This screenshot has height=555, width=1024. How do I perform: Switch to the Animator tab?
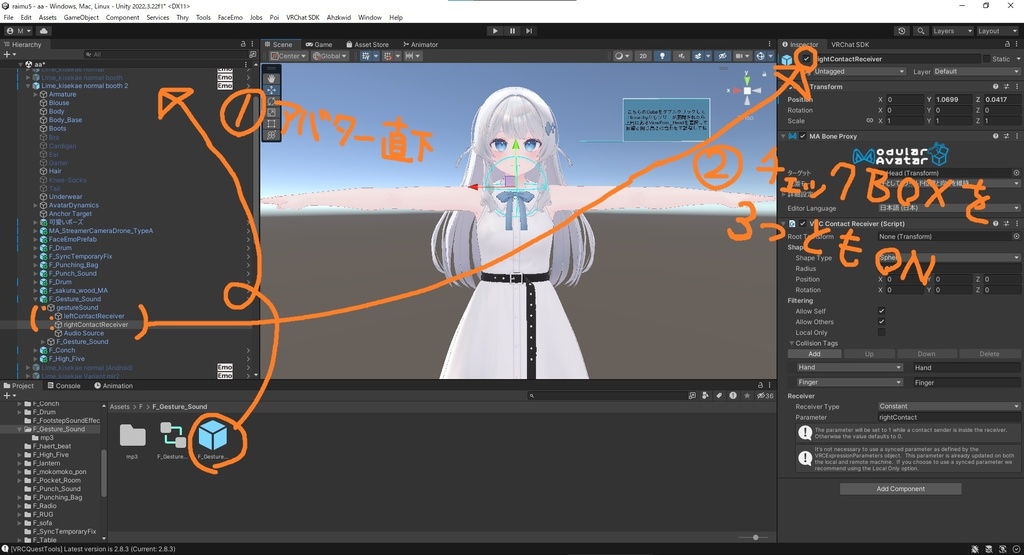tap(420, 44)
